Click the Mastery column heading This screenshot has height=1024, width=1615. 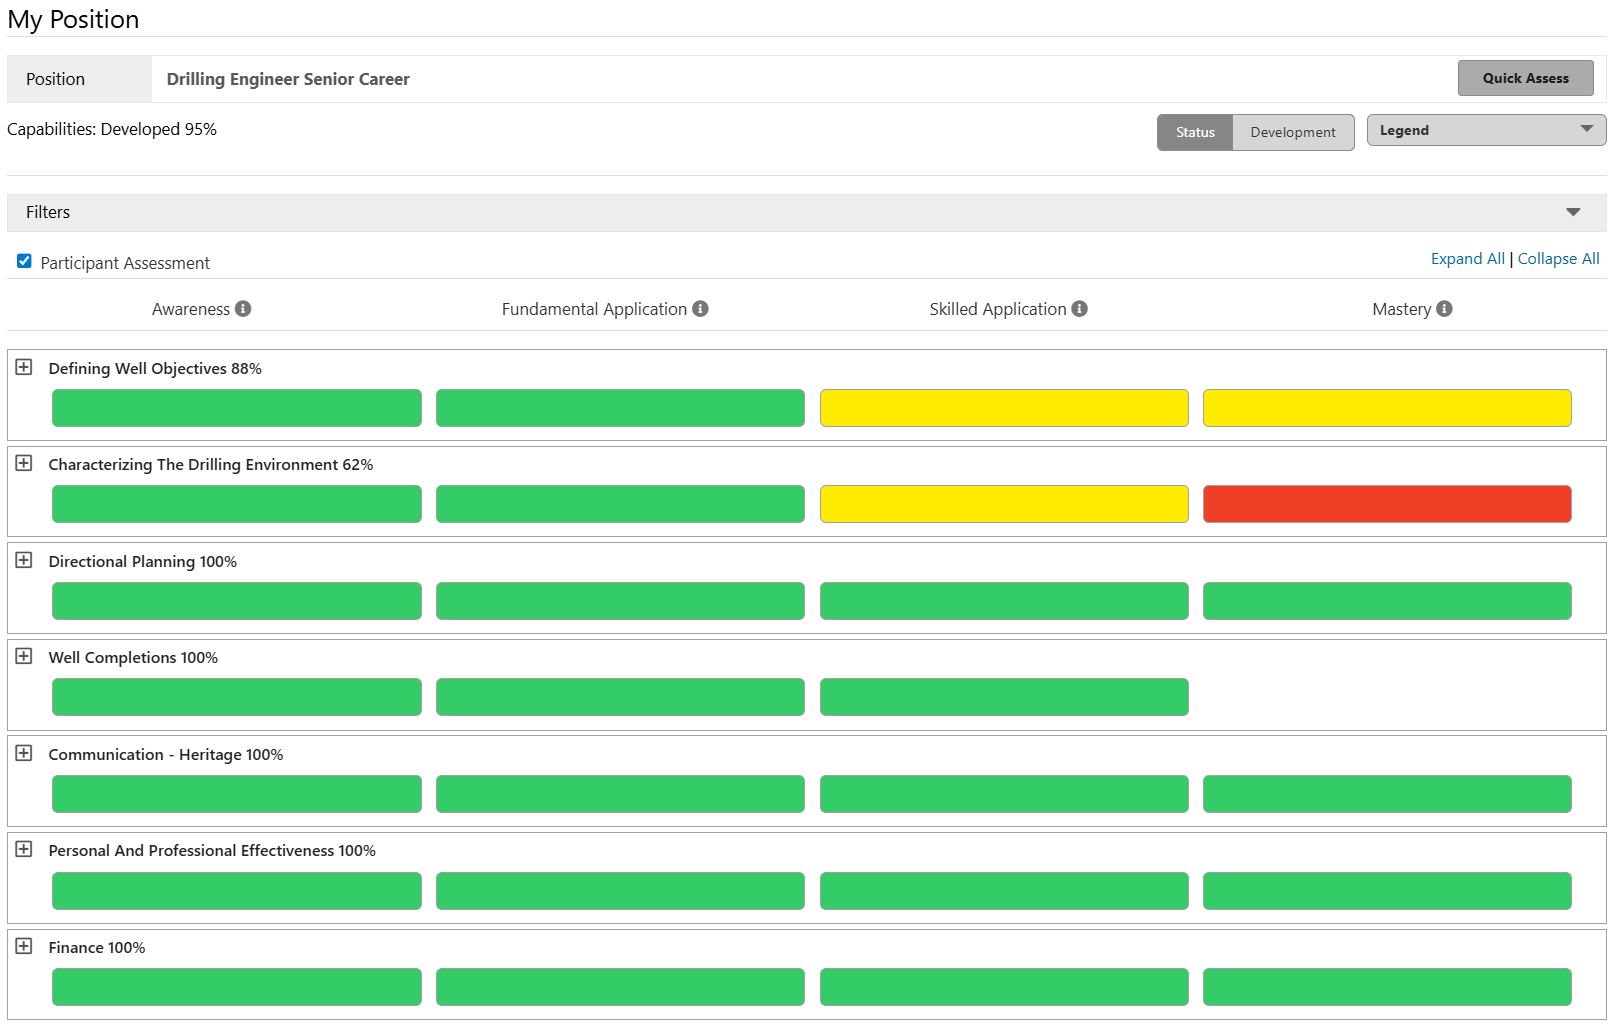1401,309
